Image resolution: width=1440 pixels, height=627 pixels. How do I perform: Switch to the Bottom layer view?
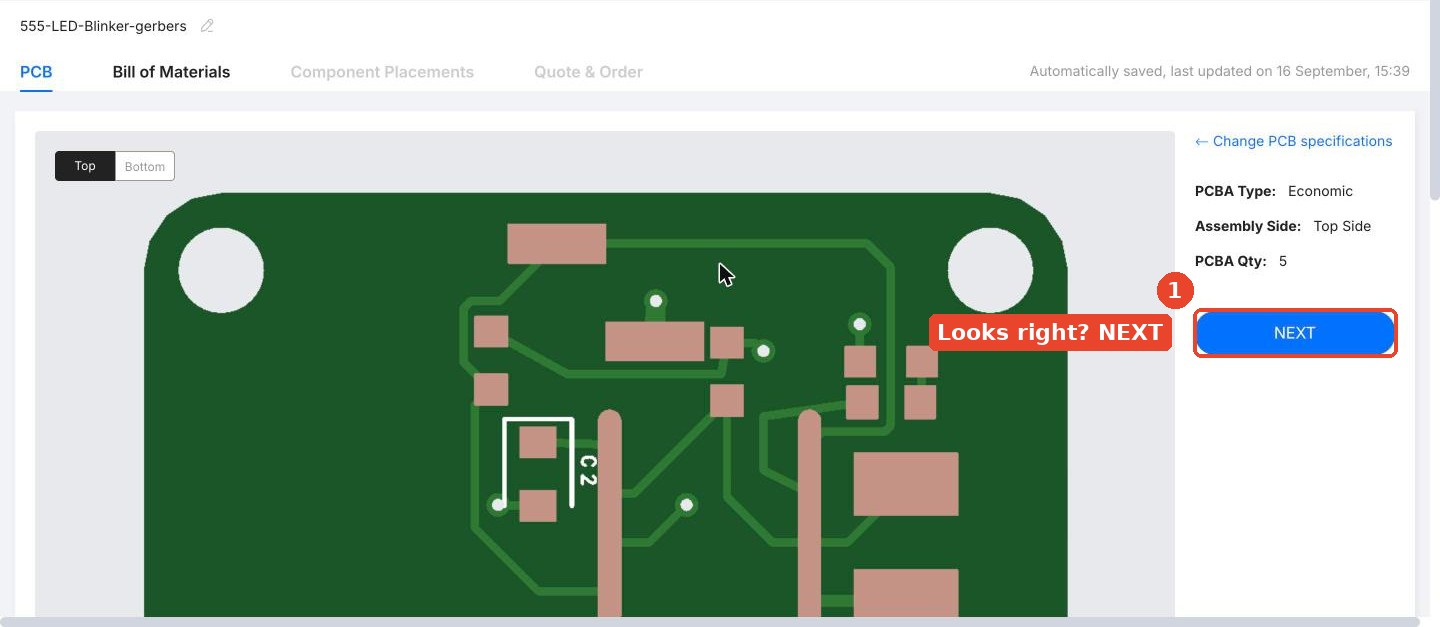click(145, 166)
